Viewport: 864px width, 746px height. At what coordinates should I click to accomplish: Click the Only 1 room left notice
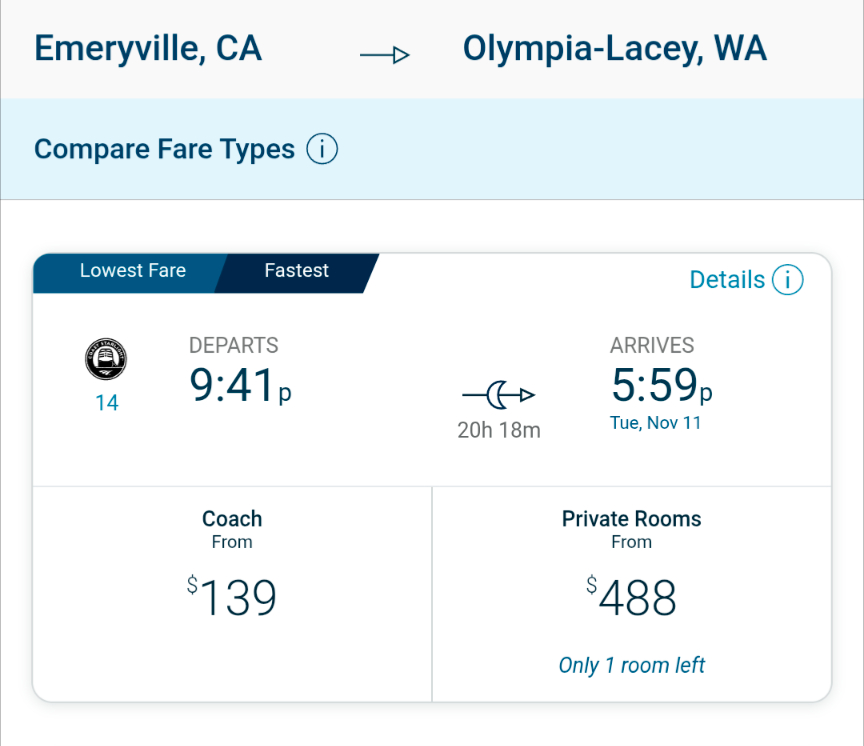pos(631,666)
